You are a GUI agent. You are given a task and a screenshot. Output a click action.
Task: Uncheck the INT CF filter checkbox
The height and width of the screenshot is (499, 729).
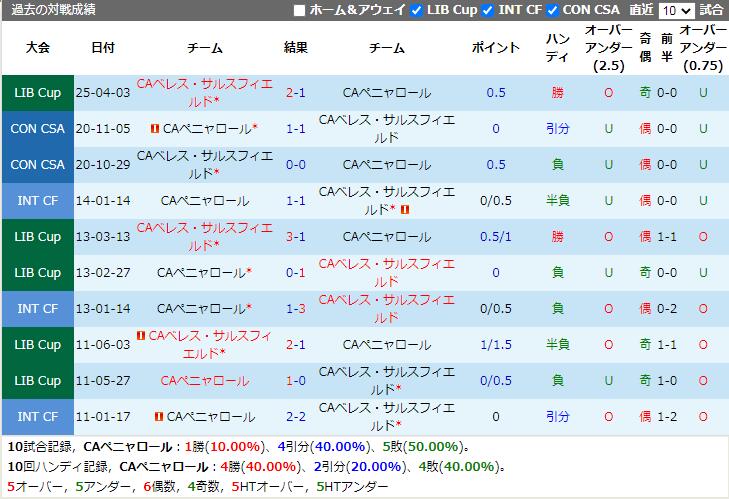point(487,10)
